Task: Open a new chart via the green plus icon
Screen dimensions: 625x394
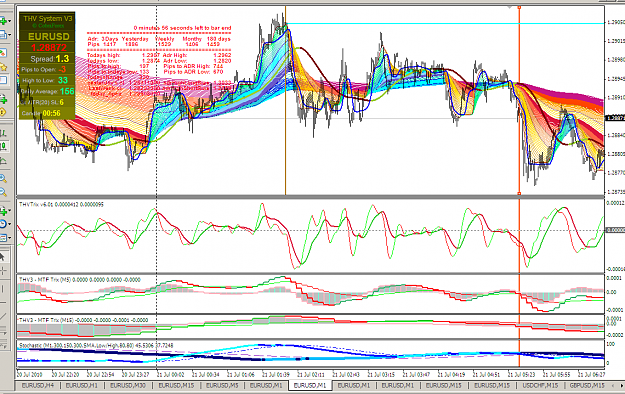Action: [x=3, y=21]
